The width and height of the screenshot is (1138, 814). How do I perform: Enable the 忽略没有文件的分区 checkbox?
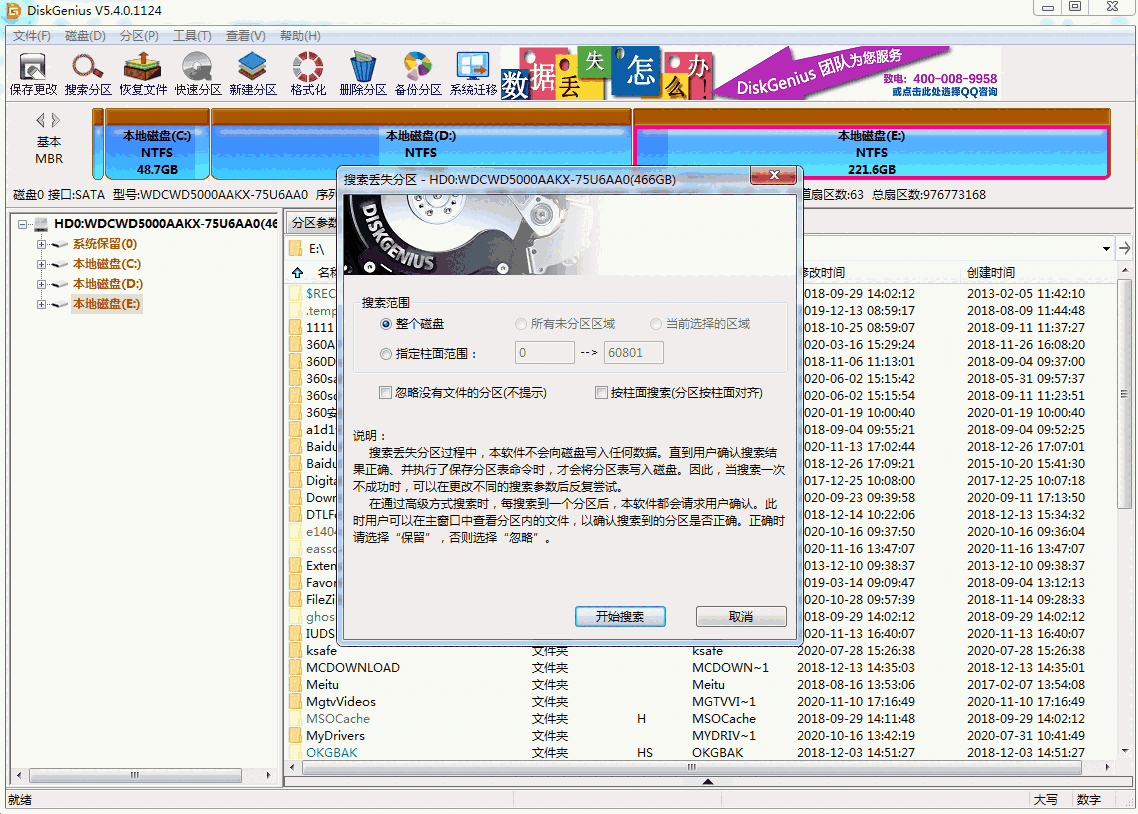[x=385, y=392]
